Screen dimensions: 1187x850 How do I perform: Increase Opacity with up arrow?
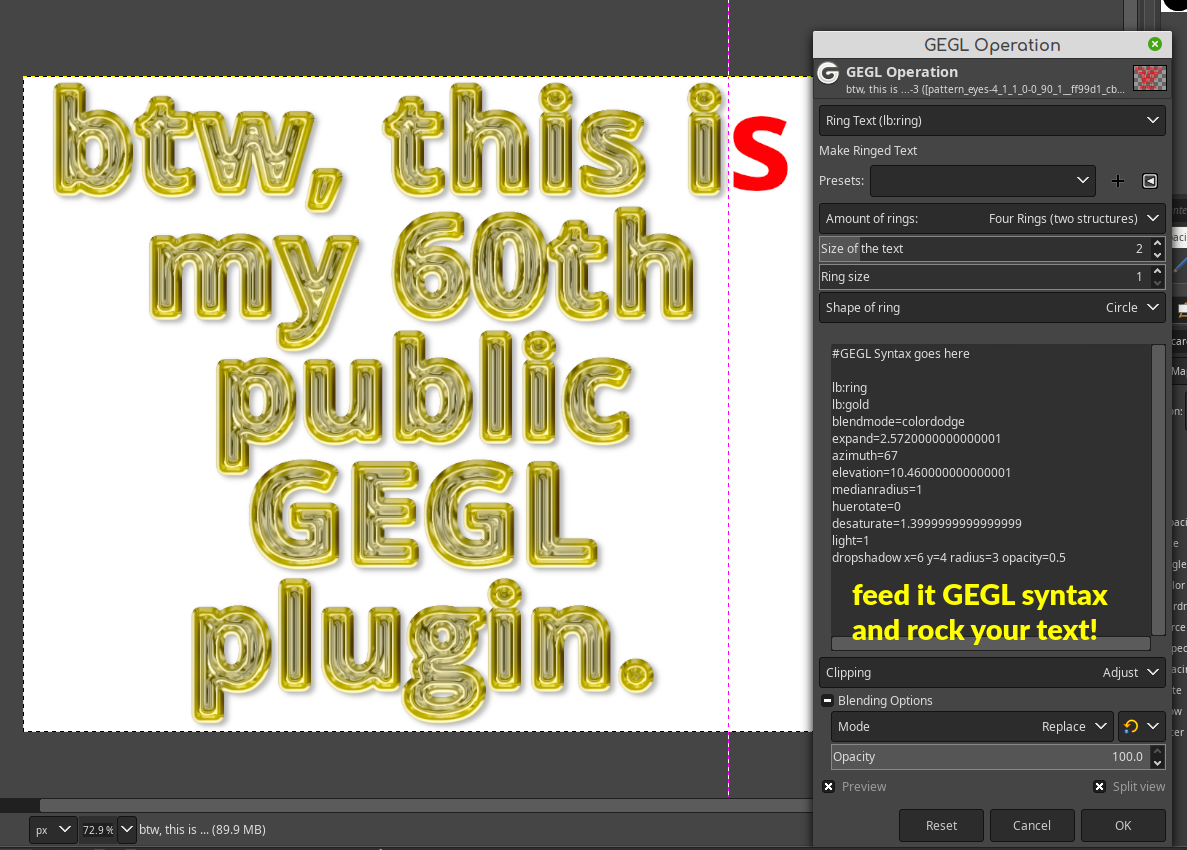(1157, 751)
